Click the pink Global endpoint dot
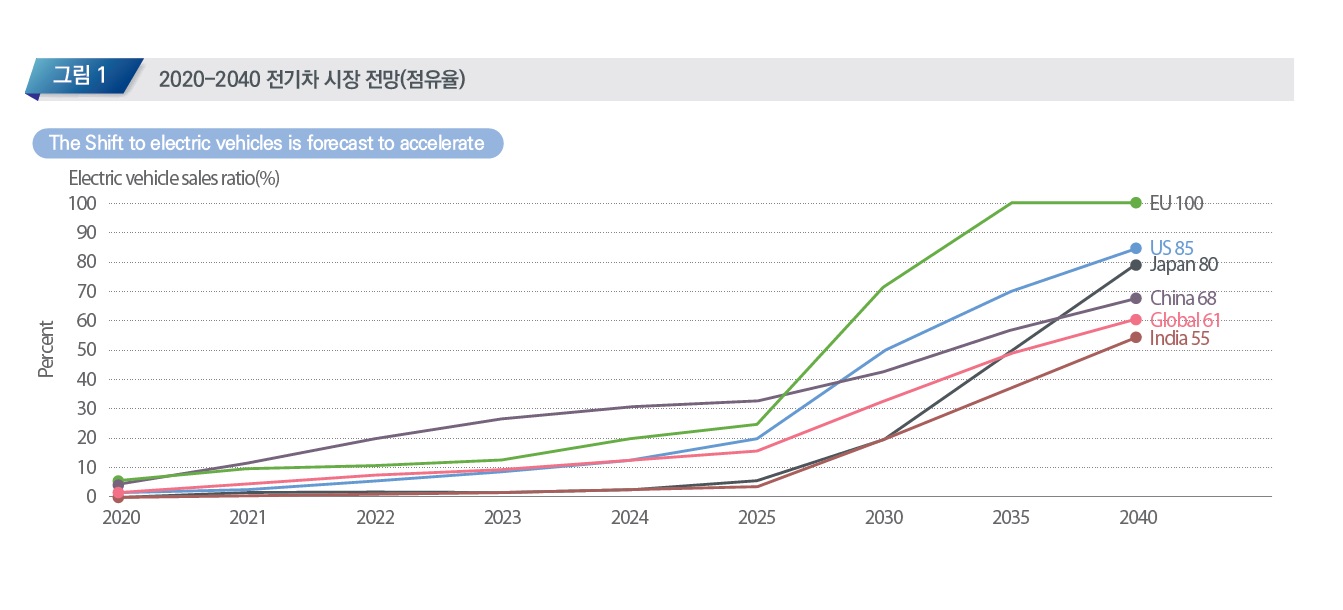This screenshot has width=1343, height=610. [x=1135, y=320]
